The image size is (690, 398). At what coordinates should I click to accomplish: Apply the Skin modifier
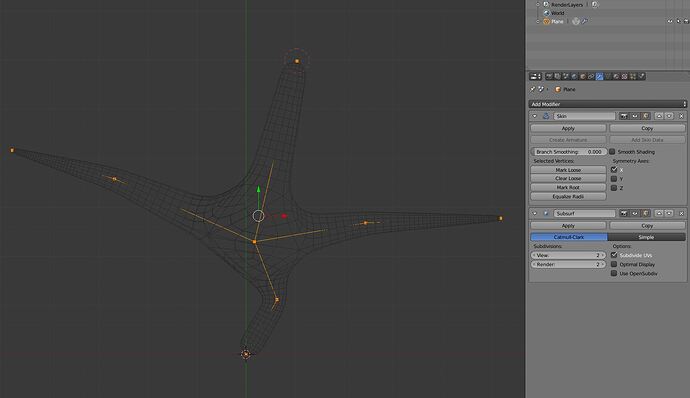coord(568,129)
